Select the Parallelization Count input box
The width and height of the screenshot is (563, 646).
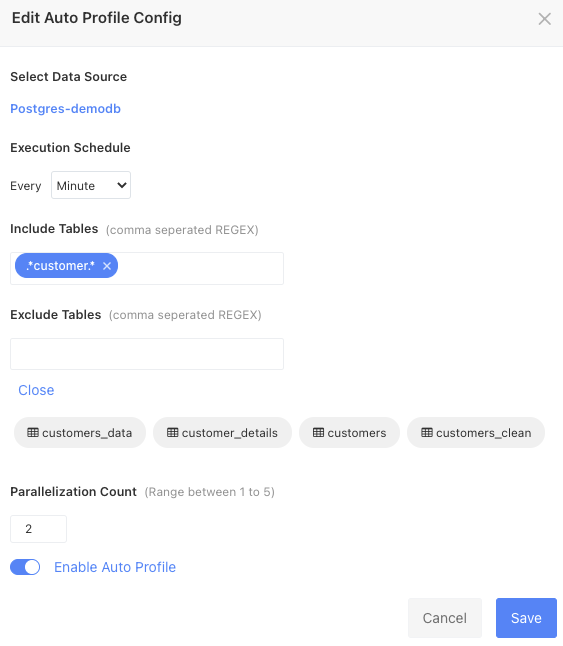click(x=38, y=529)
